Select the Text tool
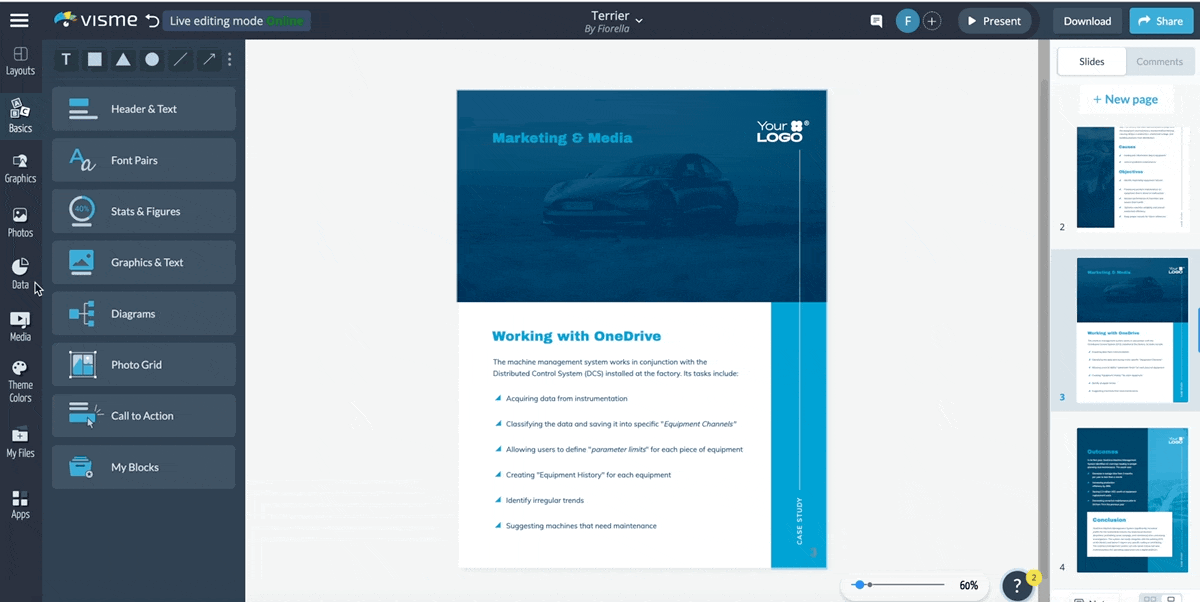1200x602 pixels. tap(65, 59)
